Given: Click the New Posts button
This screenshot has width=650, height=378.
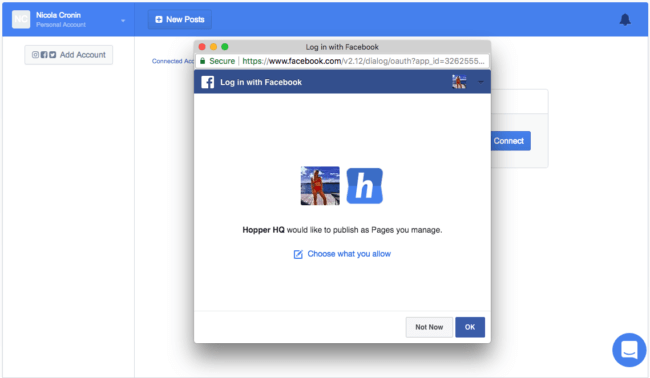Looking at the screenshot, I should pyautogui.click(x=180, y=19).
